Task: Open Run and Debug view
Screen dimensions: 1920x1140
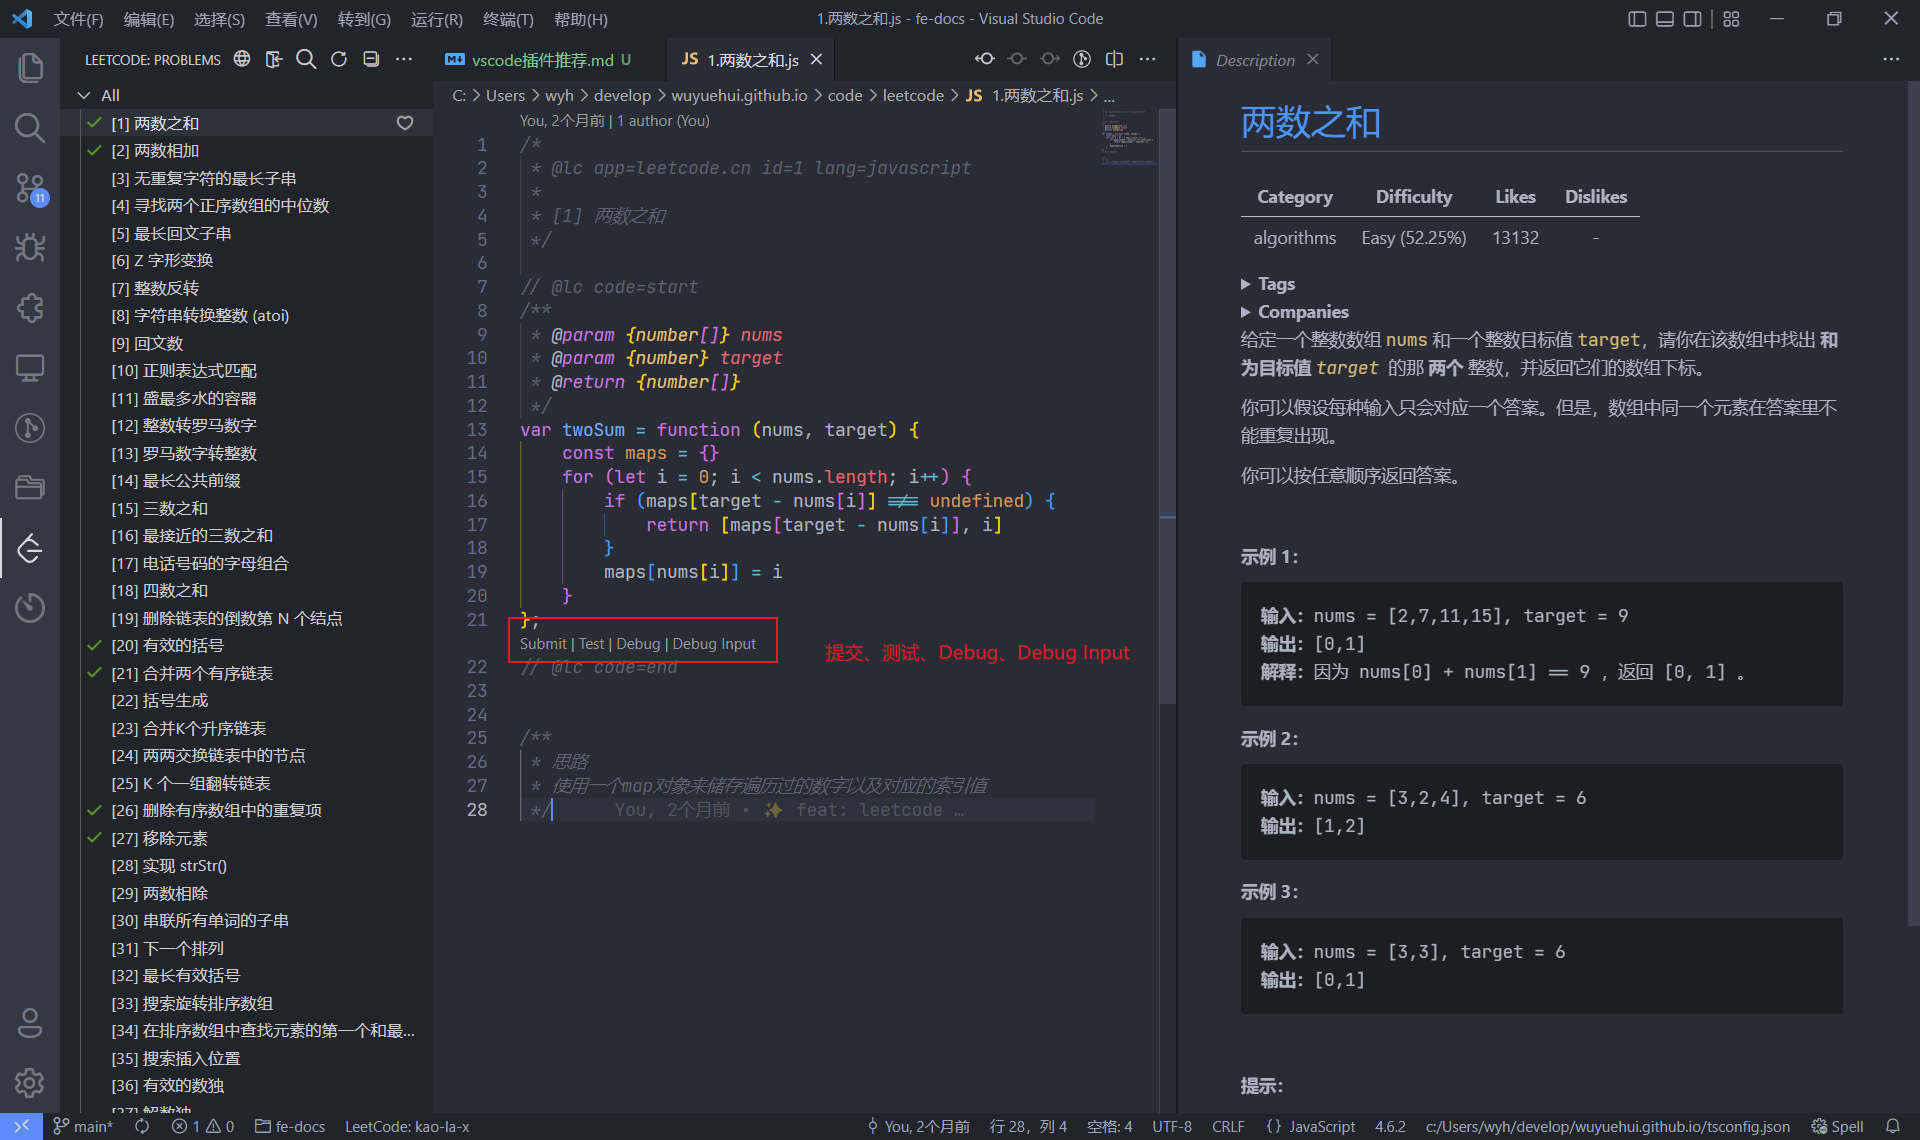Action: click(30, 247)
